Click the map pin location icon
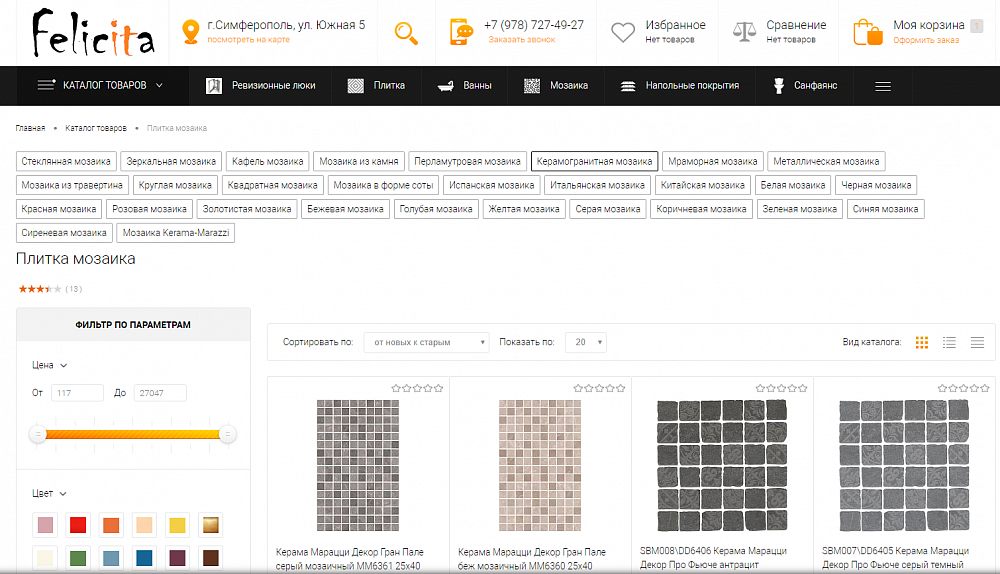Image resolution: width=1000 pixels, height=574 pixels. 190,32
